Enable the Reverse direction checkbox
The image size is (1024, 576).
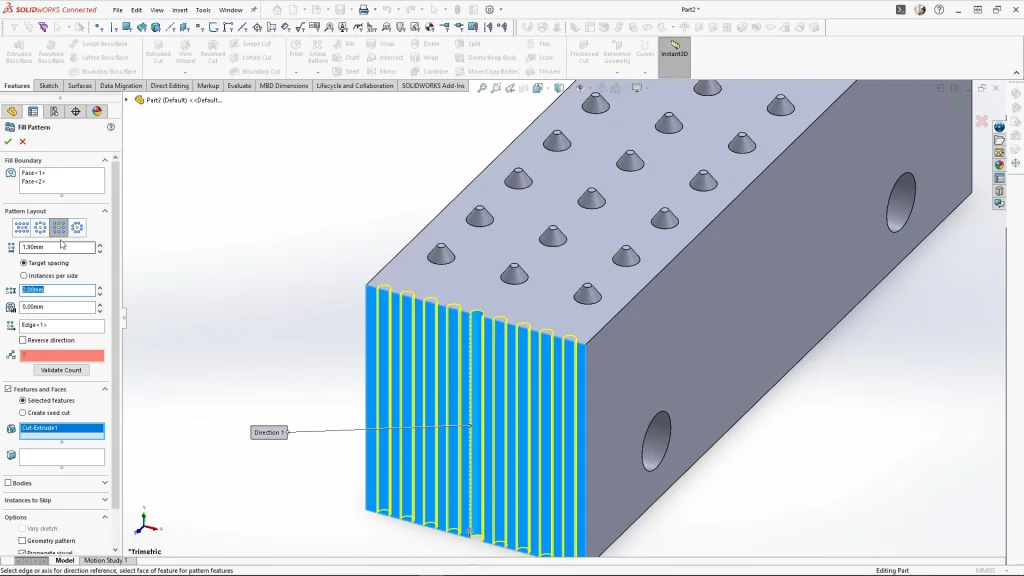[23, 340]
